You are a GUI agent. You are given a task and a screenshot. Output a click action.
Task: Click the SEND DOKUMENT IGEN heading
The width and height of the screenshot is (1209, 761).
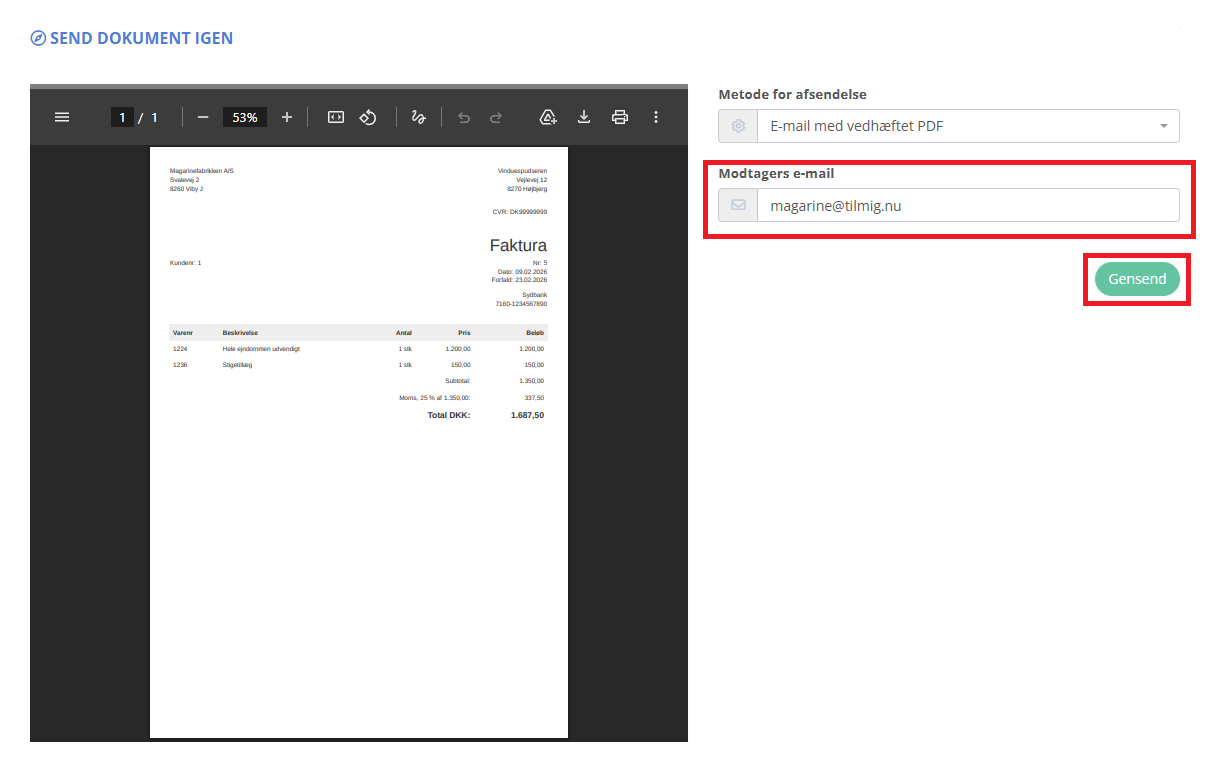131,37
